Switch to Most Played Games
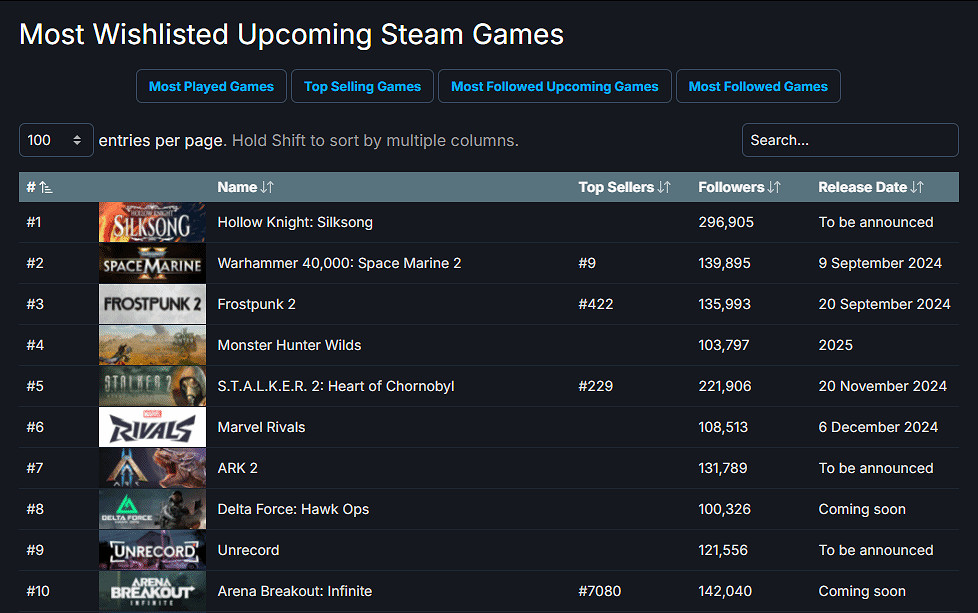Viewport: 978px width, 613px height. (x=211, y=86)
